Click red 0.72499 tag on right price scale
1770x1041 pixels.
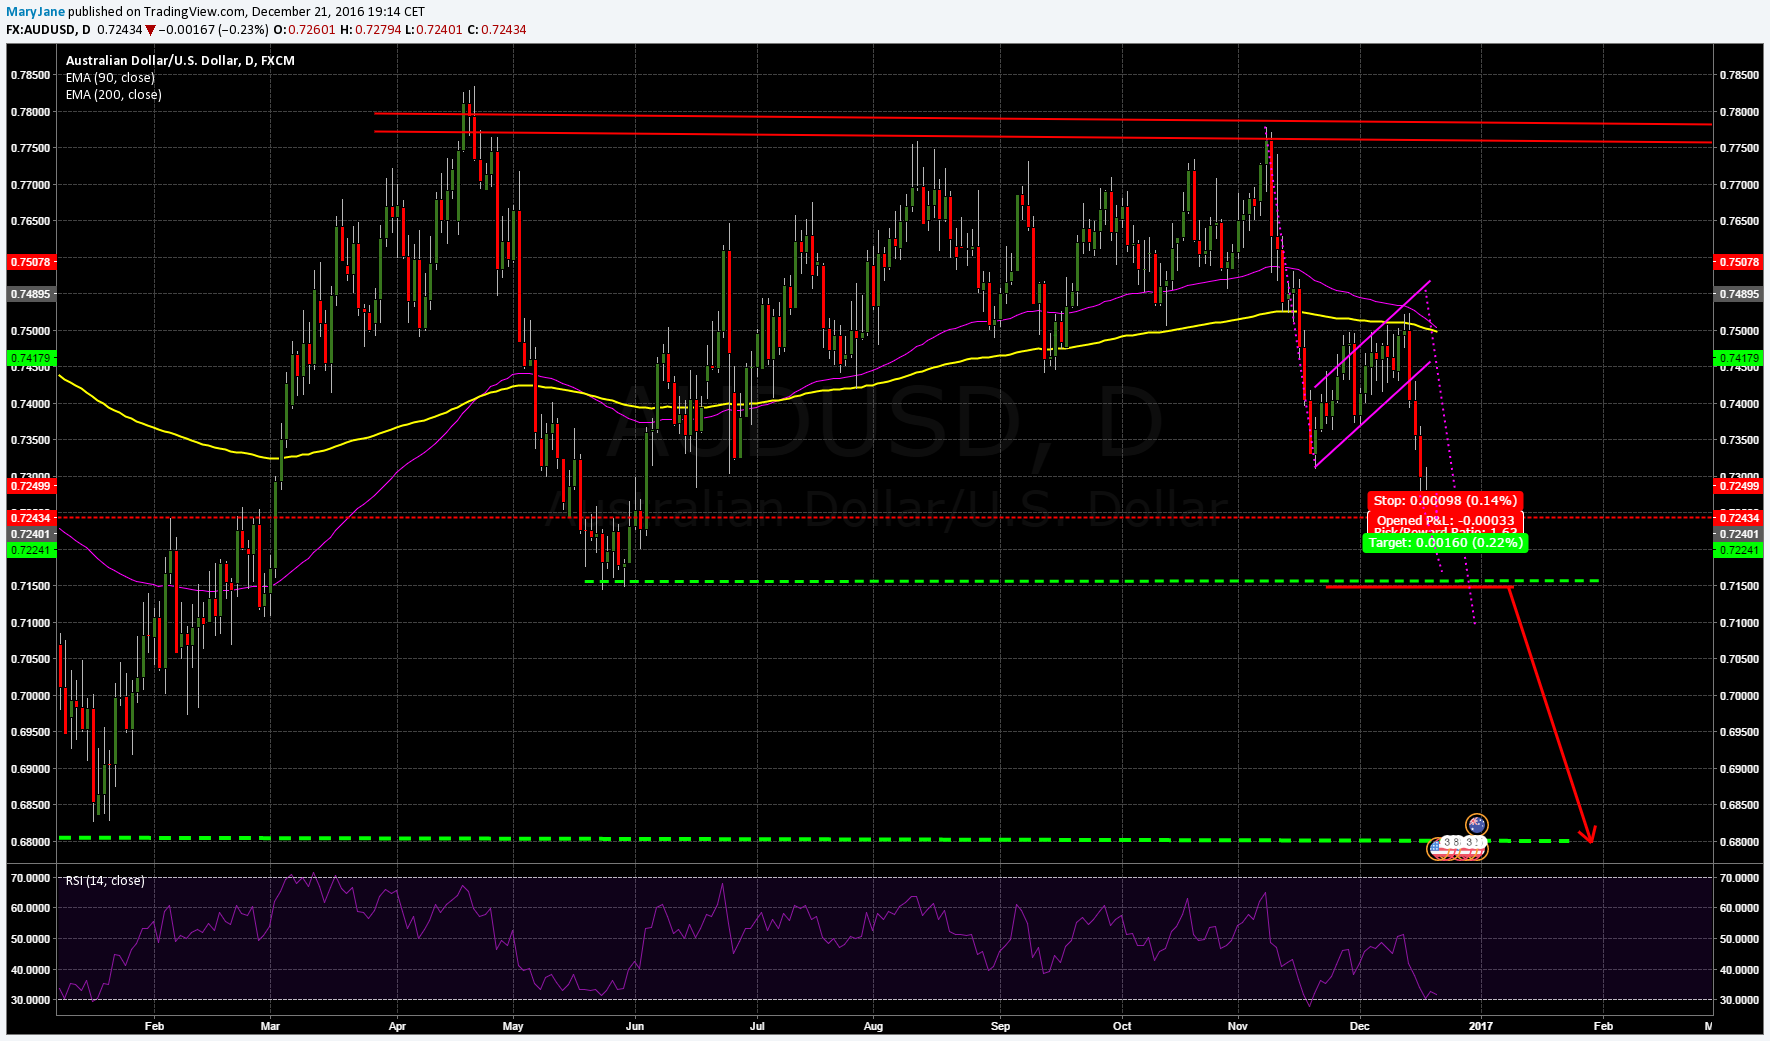point(1738,486)
